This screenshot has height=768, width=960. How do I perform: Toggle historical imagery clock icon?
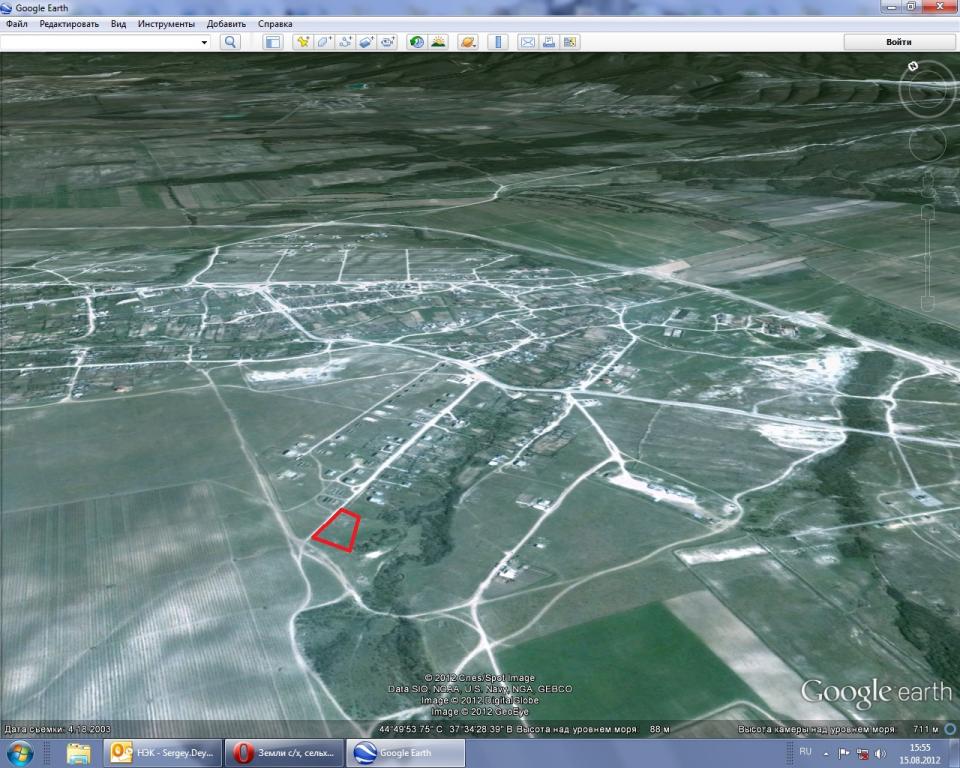[x=417, y=42]
